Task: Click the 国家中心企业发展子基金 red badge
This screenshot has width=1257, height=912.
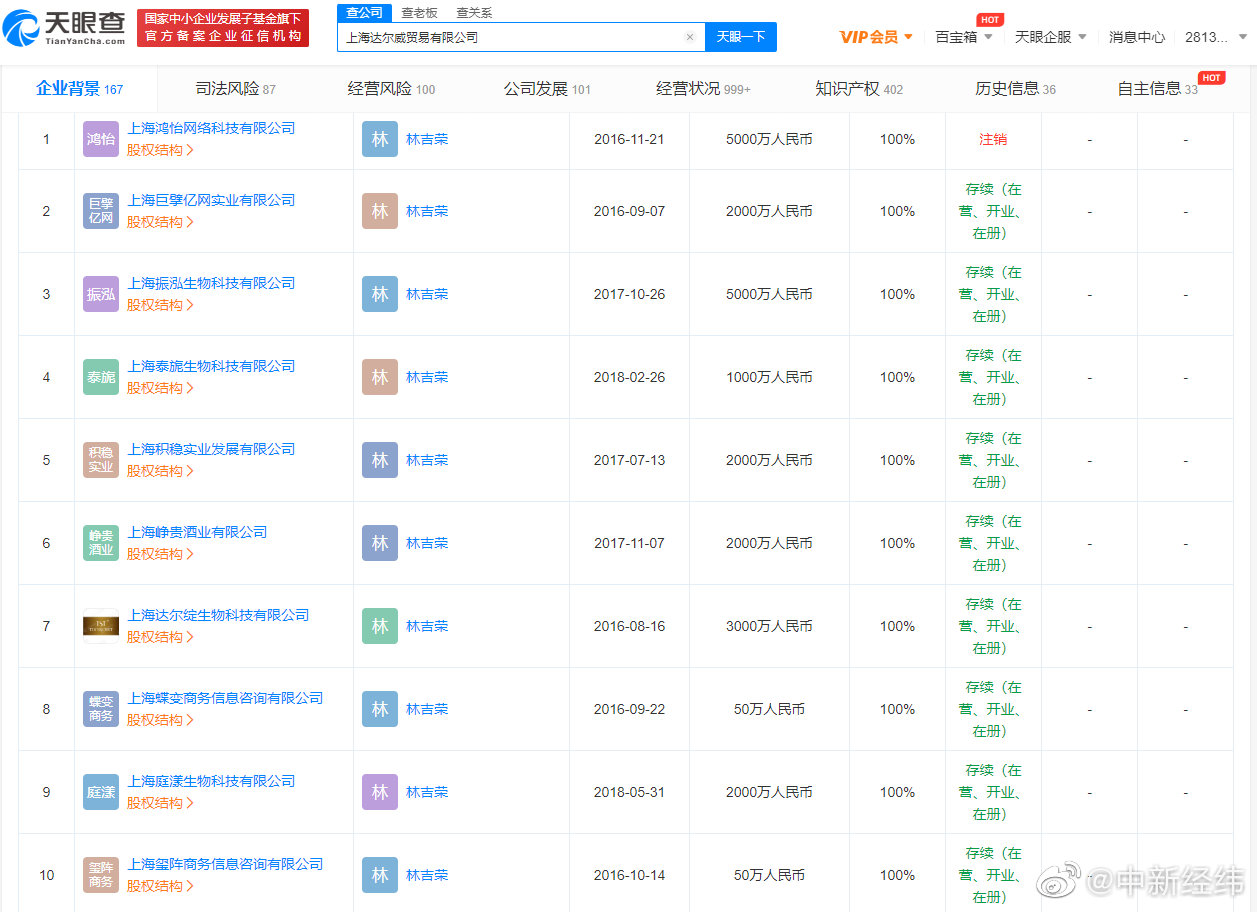Action: [x=222, y=28]
